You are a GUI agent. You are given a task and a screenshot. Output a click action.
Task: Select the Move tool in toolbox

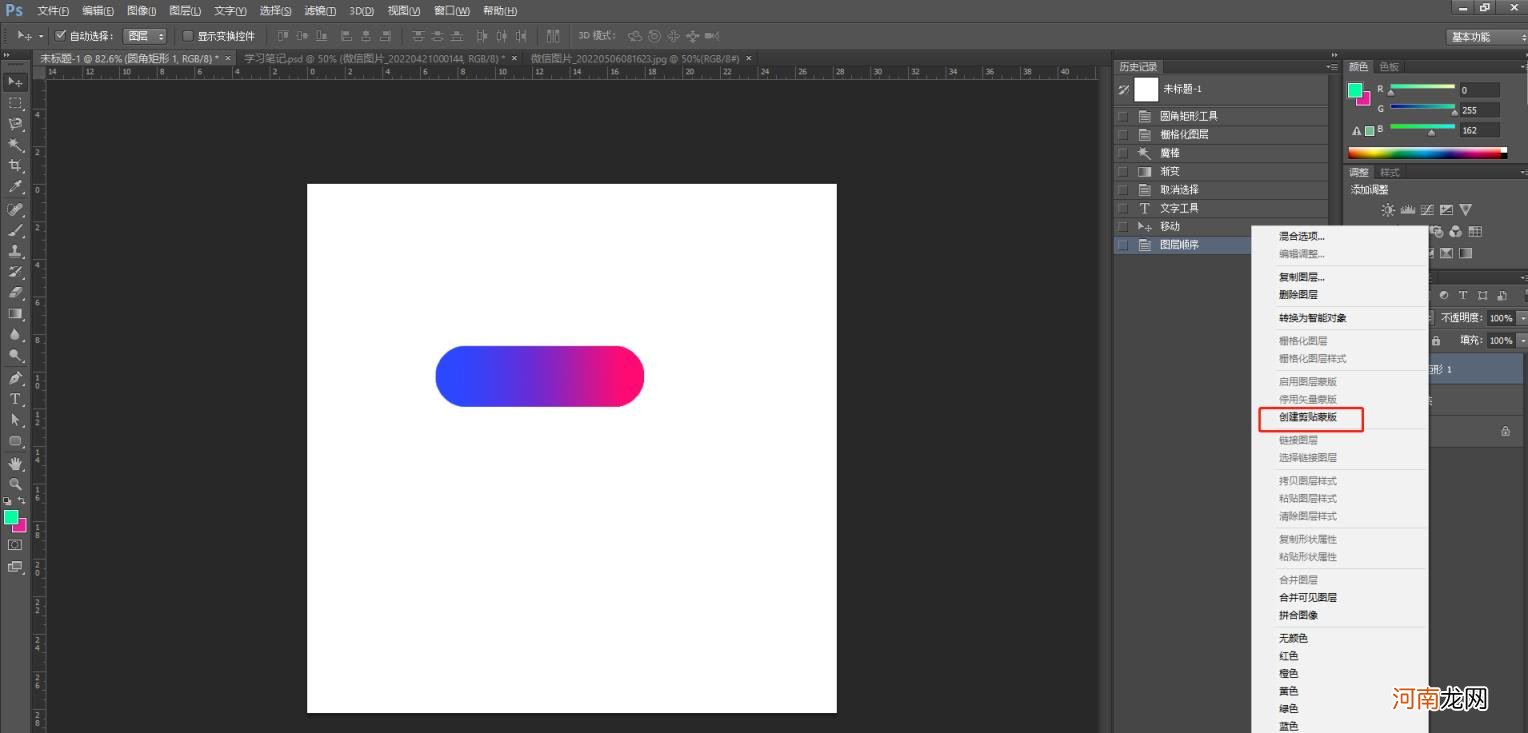[15, 82]
